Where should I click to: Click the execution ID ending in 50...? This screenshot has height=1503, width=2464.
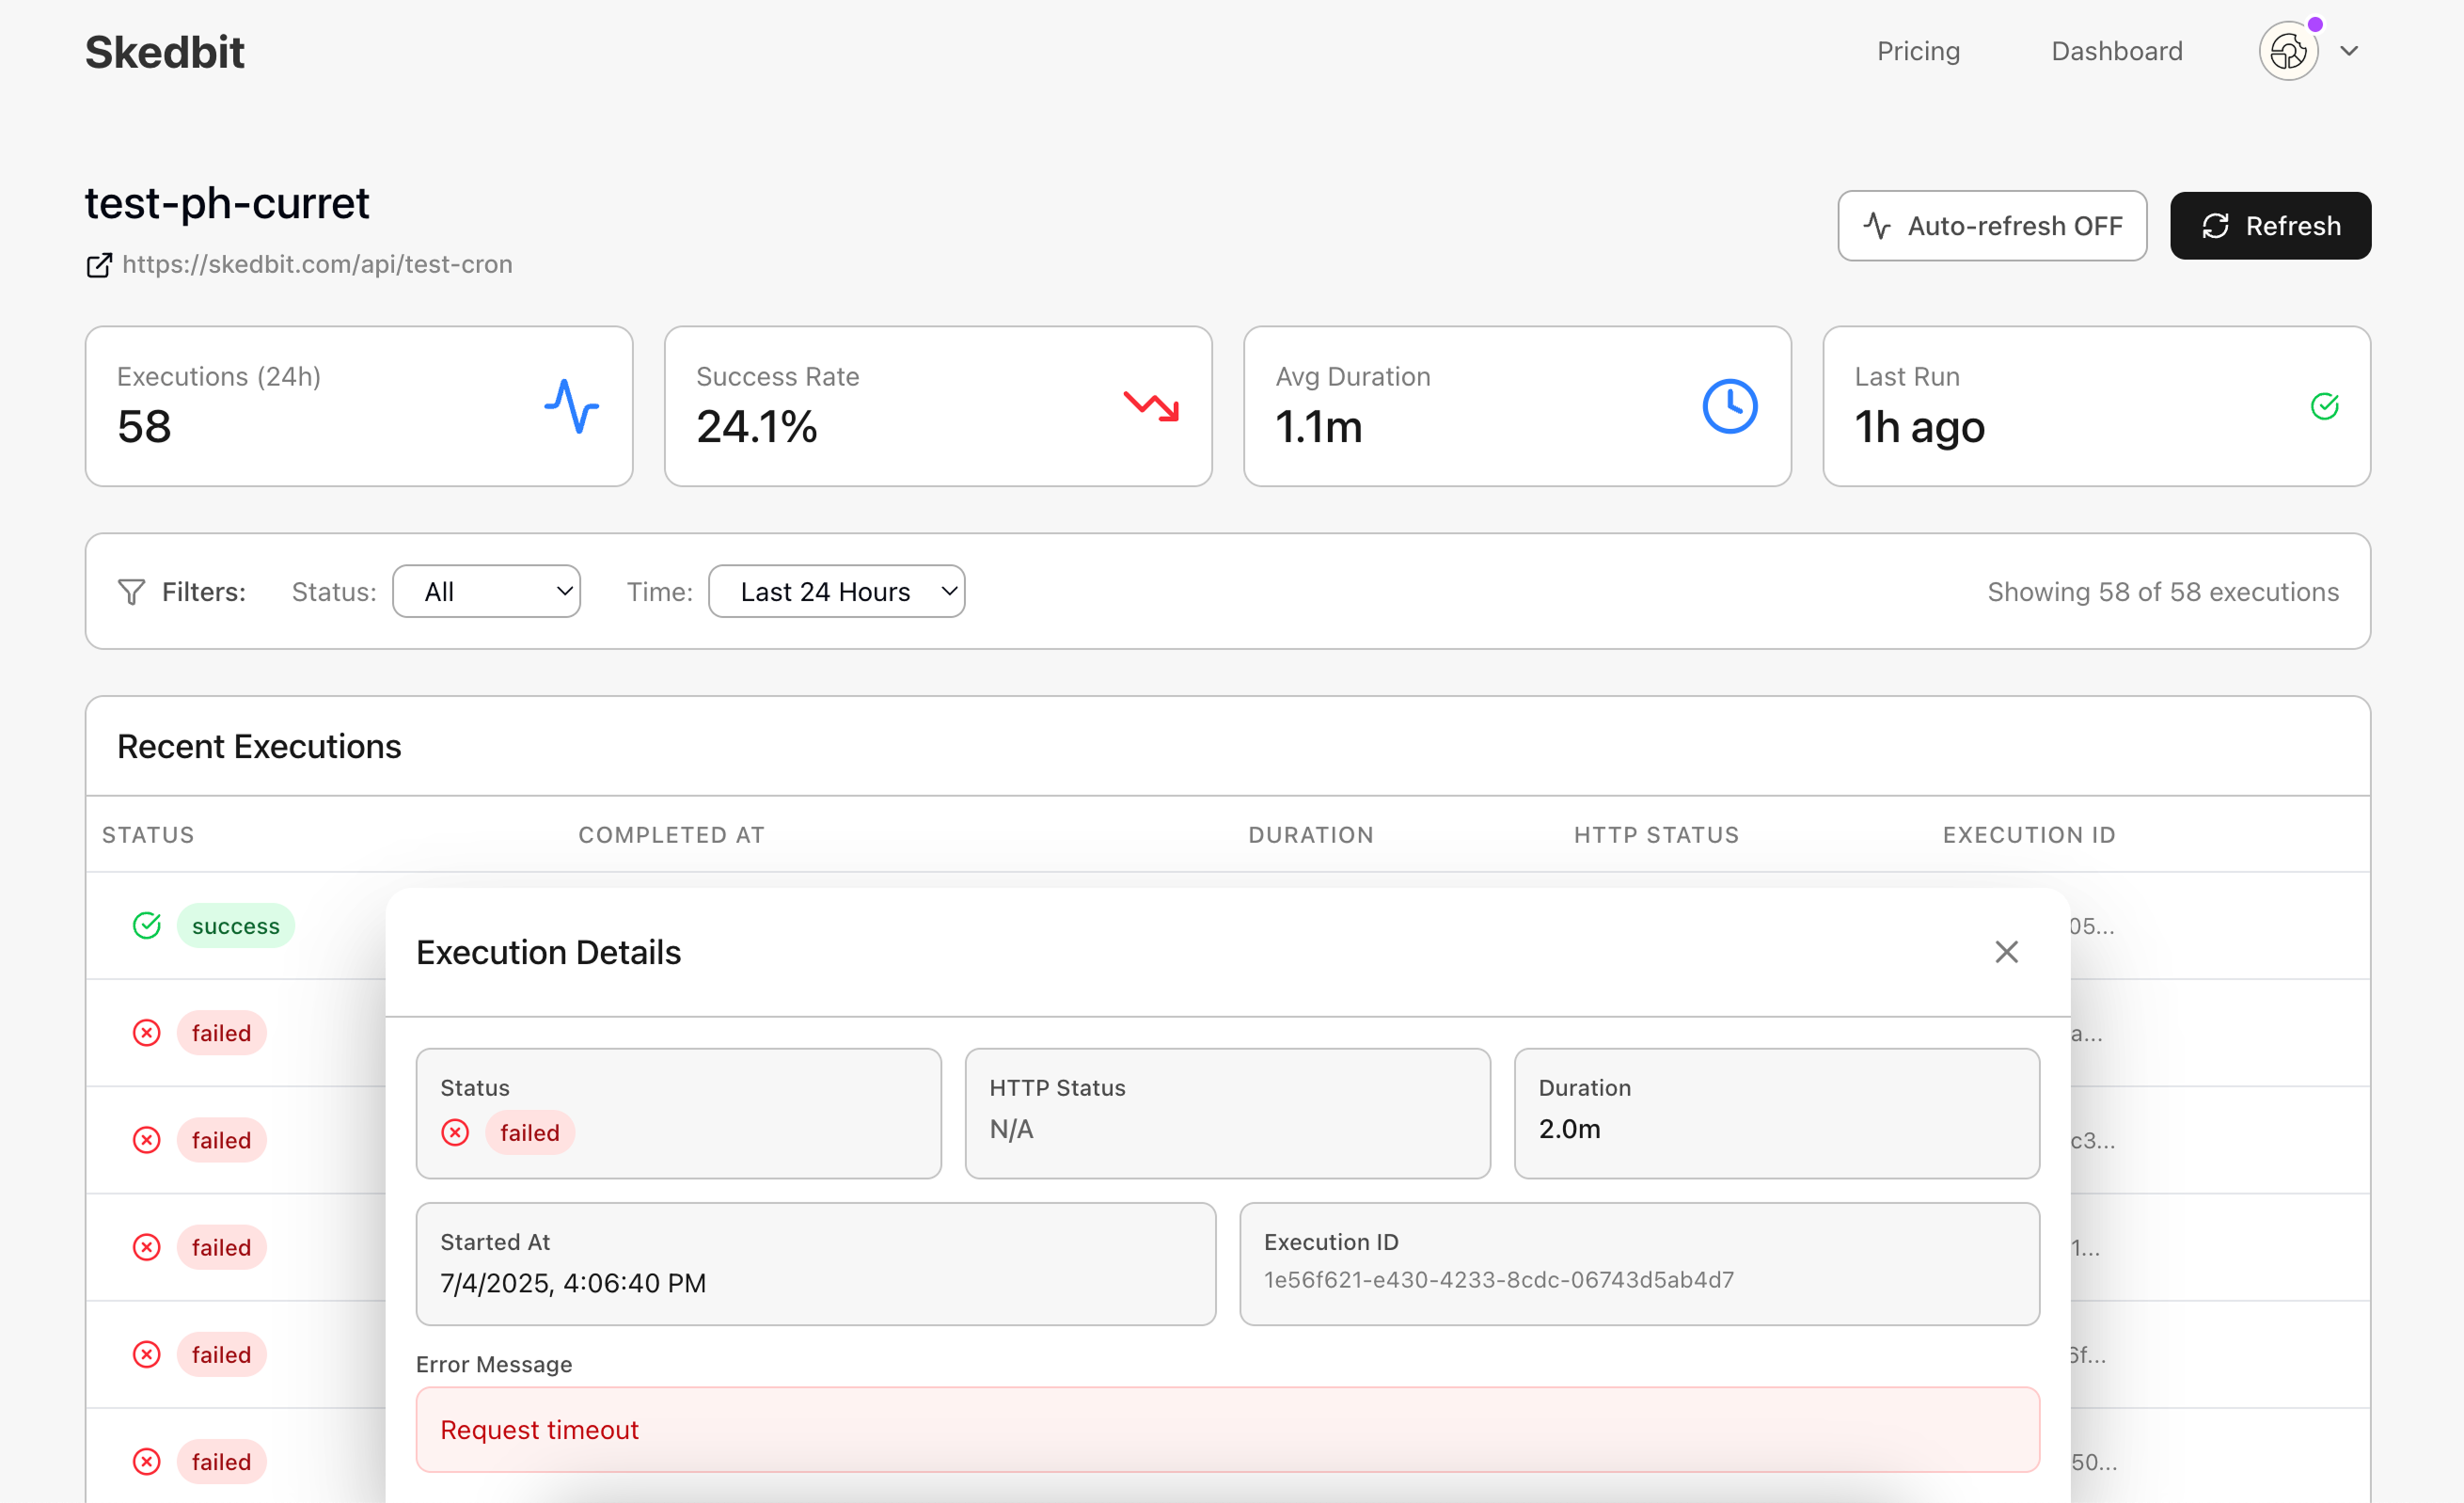point(2093,1462)
